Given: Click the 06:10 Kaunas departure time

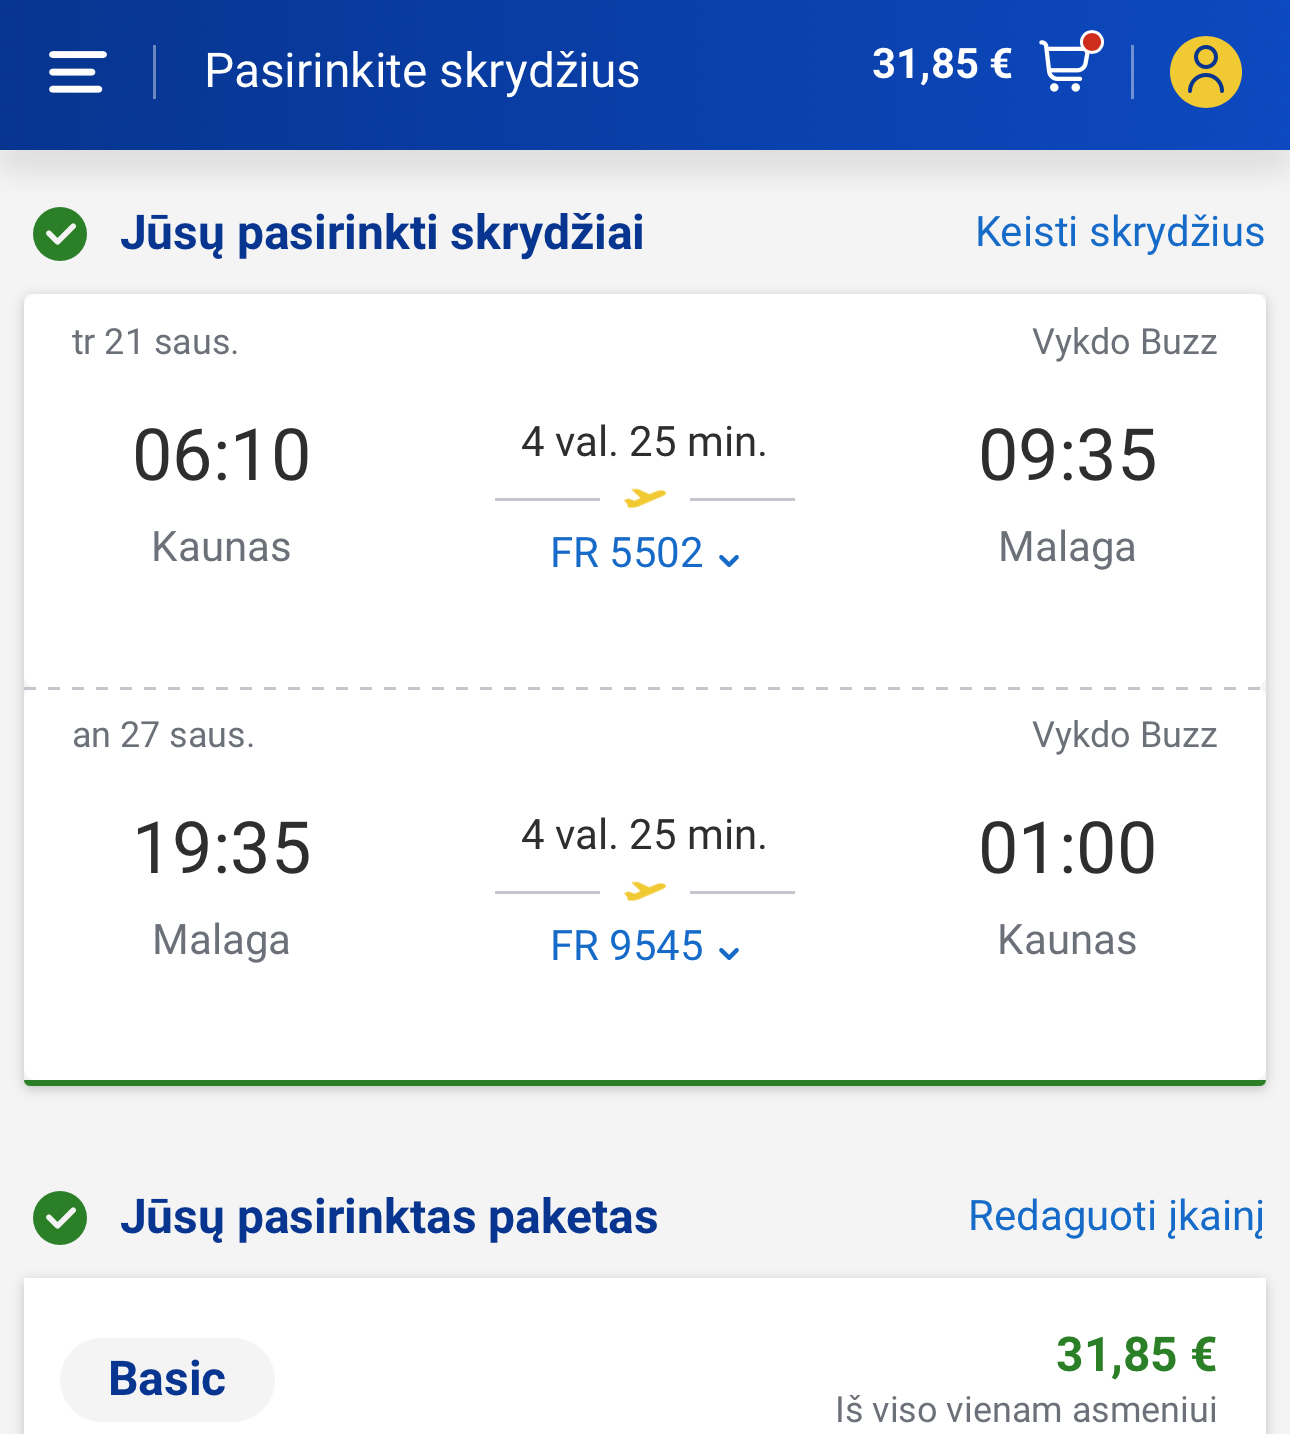Looking at the screenshot, I should 222,456.
